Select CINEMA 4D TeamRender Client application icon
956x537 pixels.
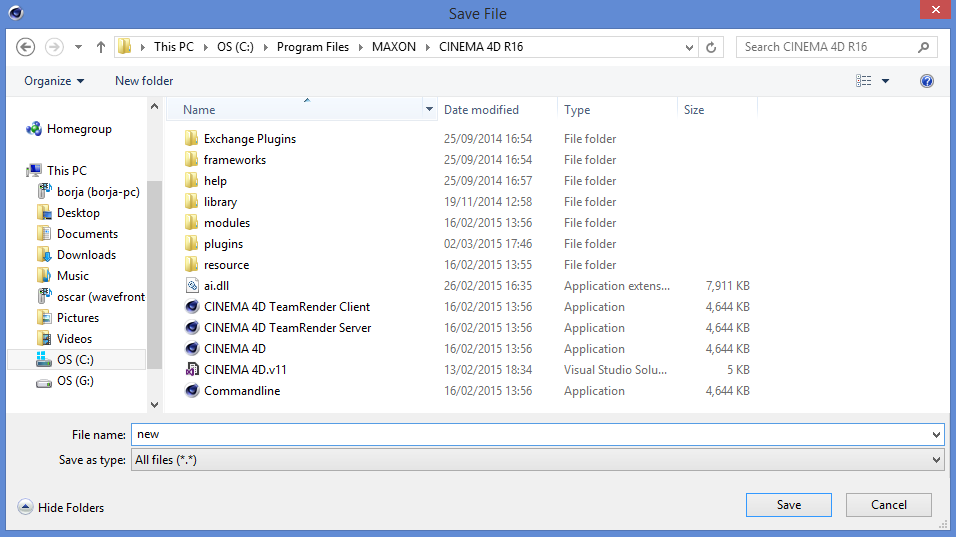[192, 307]
